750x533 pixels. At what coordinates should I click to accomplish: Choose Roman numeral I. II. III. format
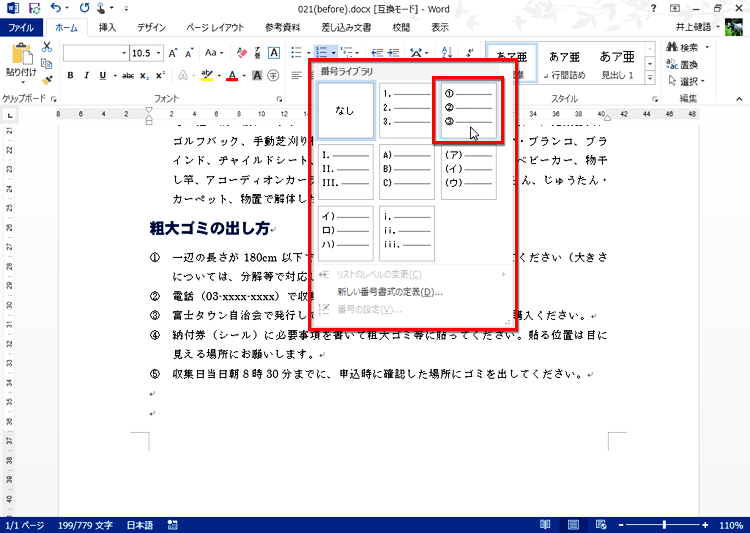(x=345, y=171)
